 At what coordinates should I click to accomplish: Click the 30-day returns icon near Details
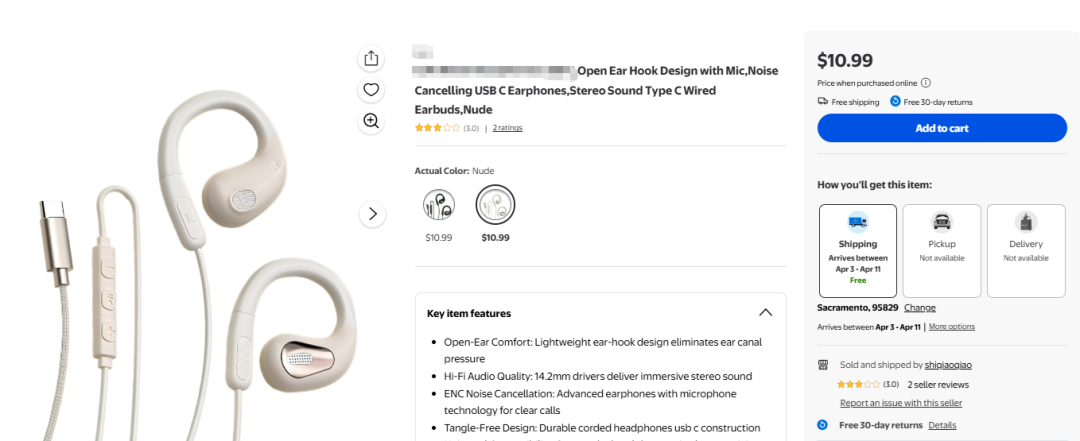pos(823,425)
